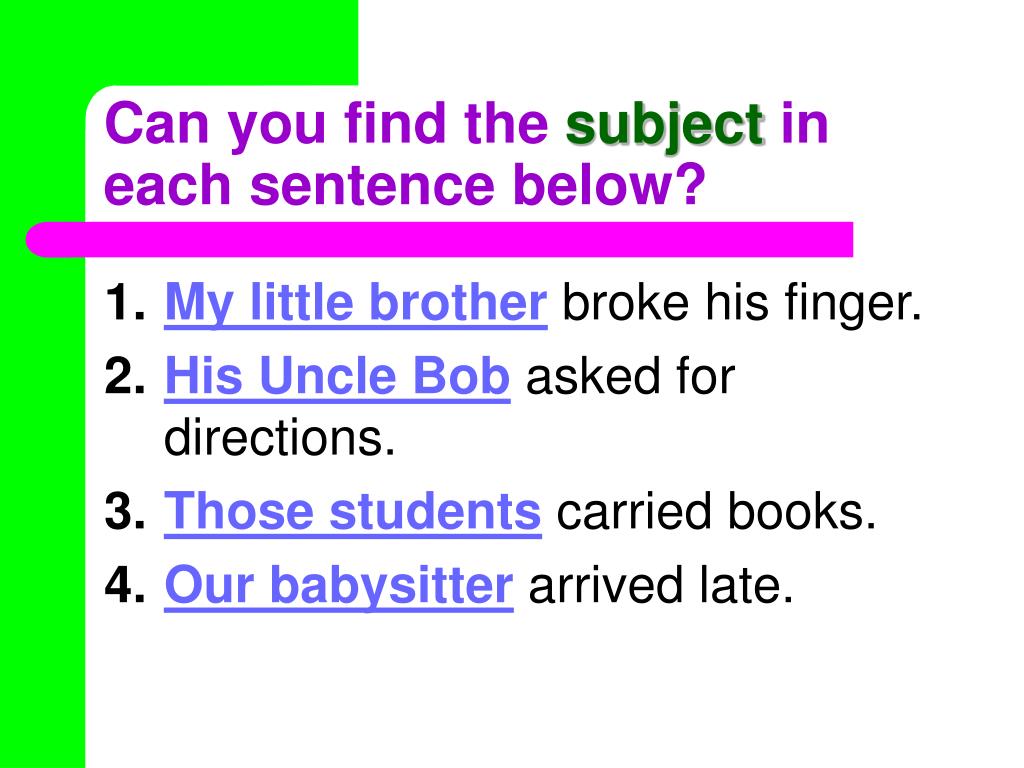
Task: Click the text 'carried books.'
Action: [716, 511]
